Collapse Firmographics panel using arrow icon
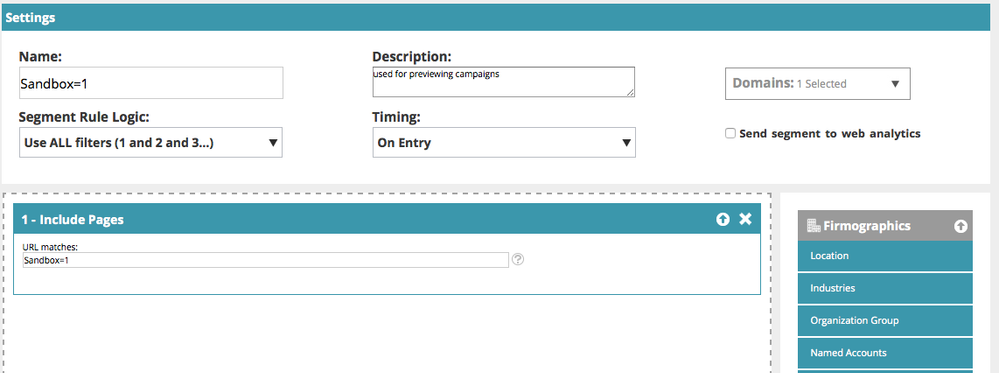This screenshot has width=999, height=373. pos(961,226)
